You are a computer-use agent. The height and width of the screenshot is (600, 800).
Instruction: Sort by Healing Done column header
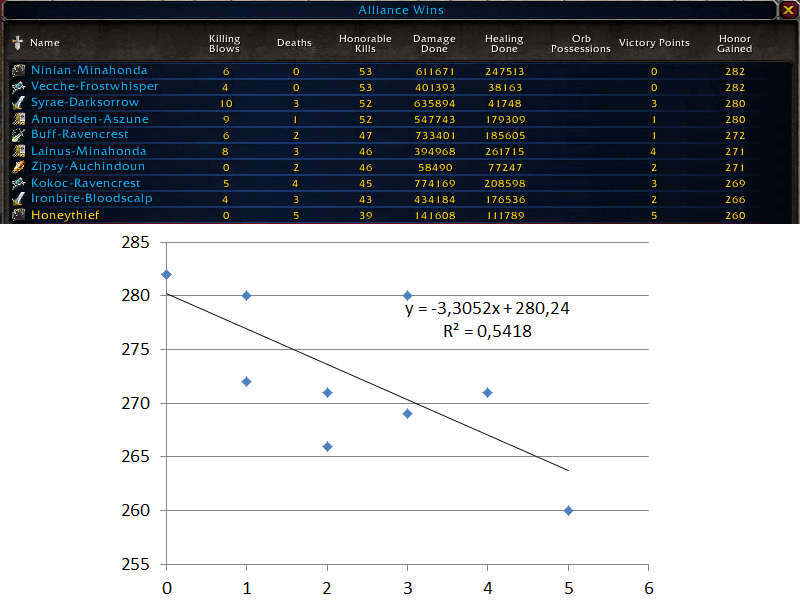(x=504, y=43)
